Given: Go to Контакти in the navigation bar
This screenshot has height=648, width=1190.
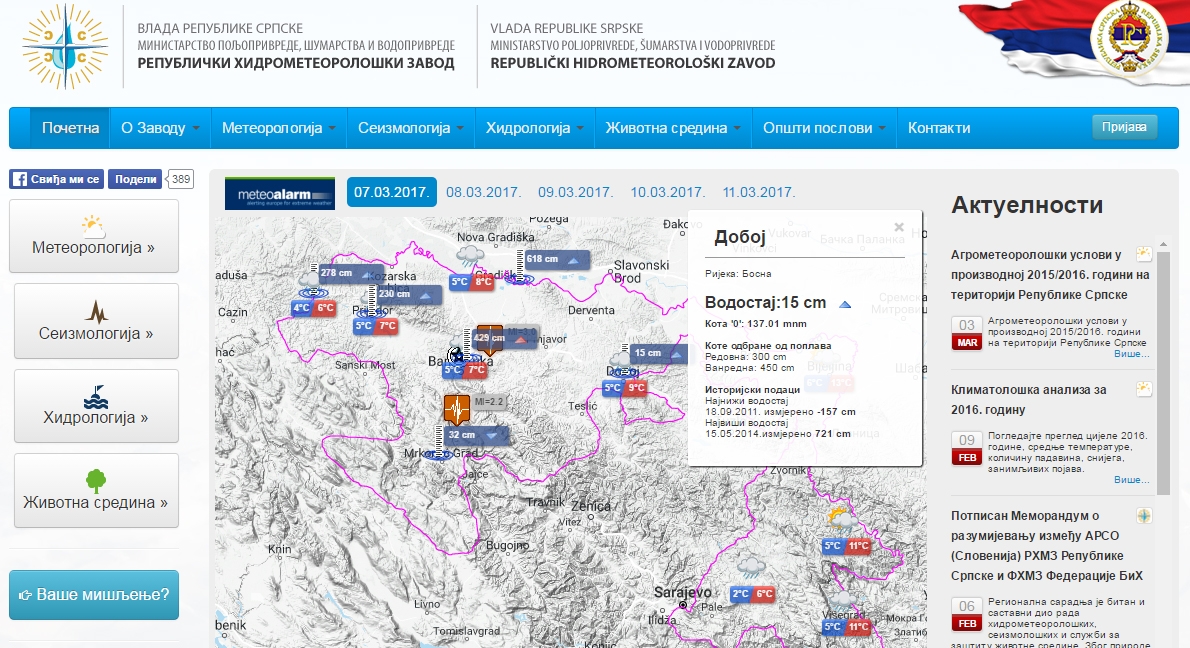Looking at the screenshot, I should coord(938,128).
